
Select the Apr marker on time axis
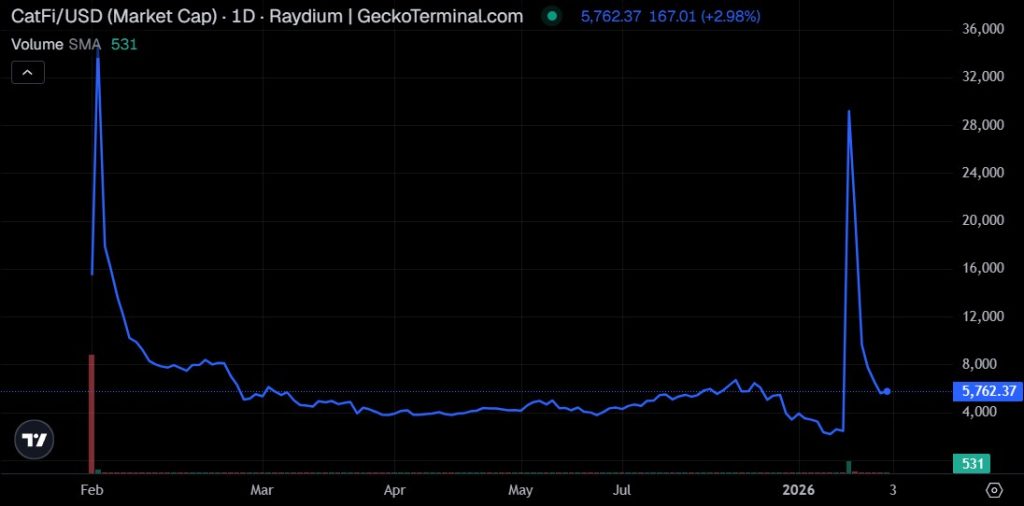(394, 490)
